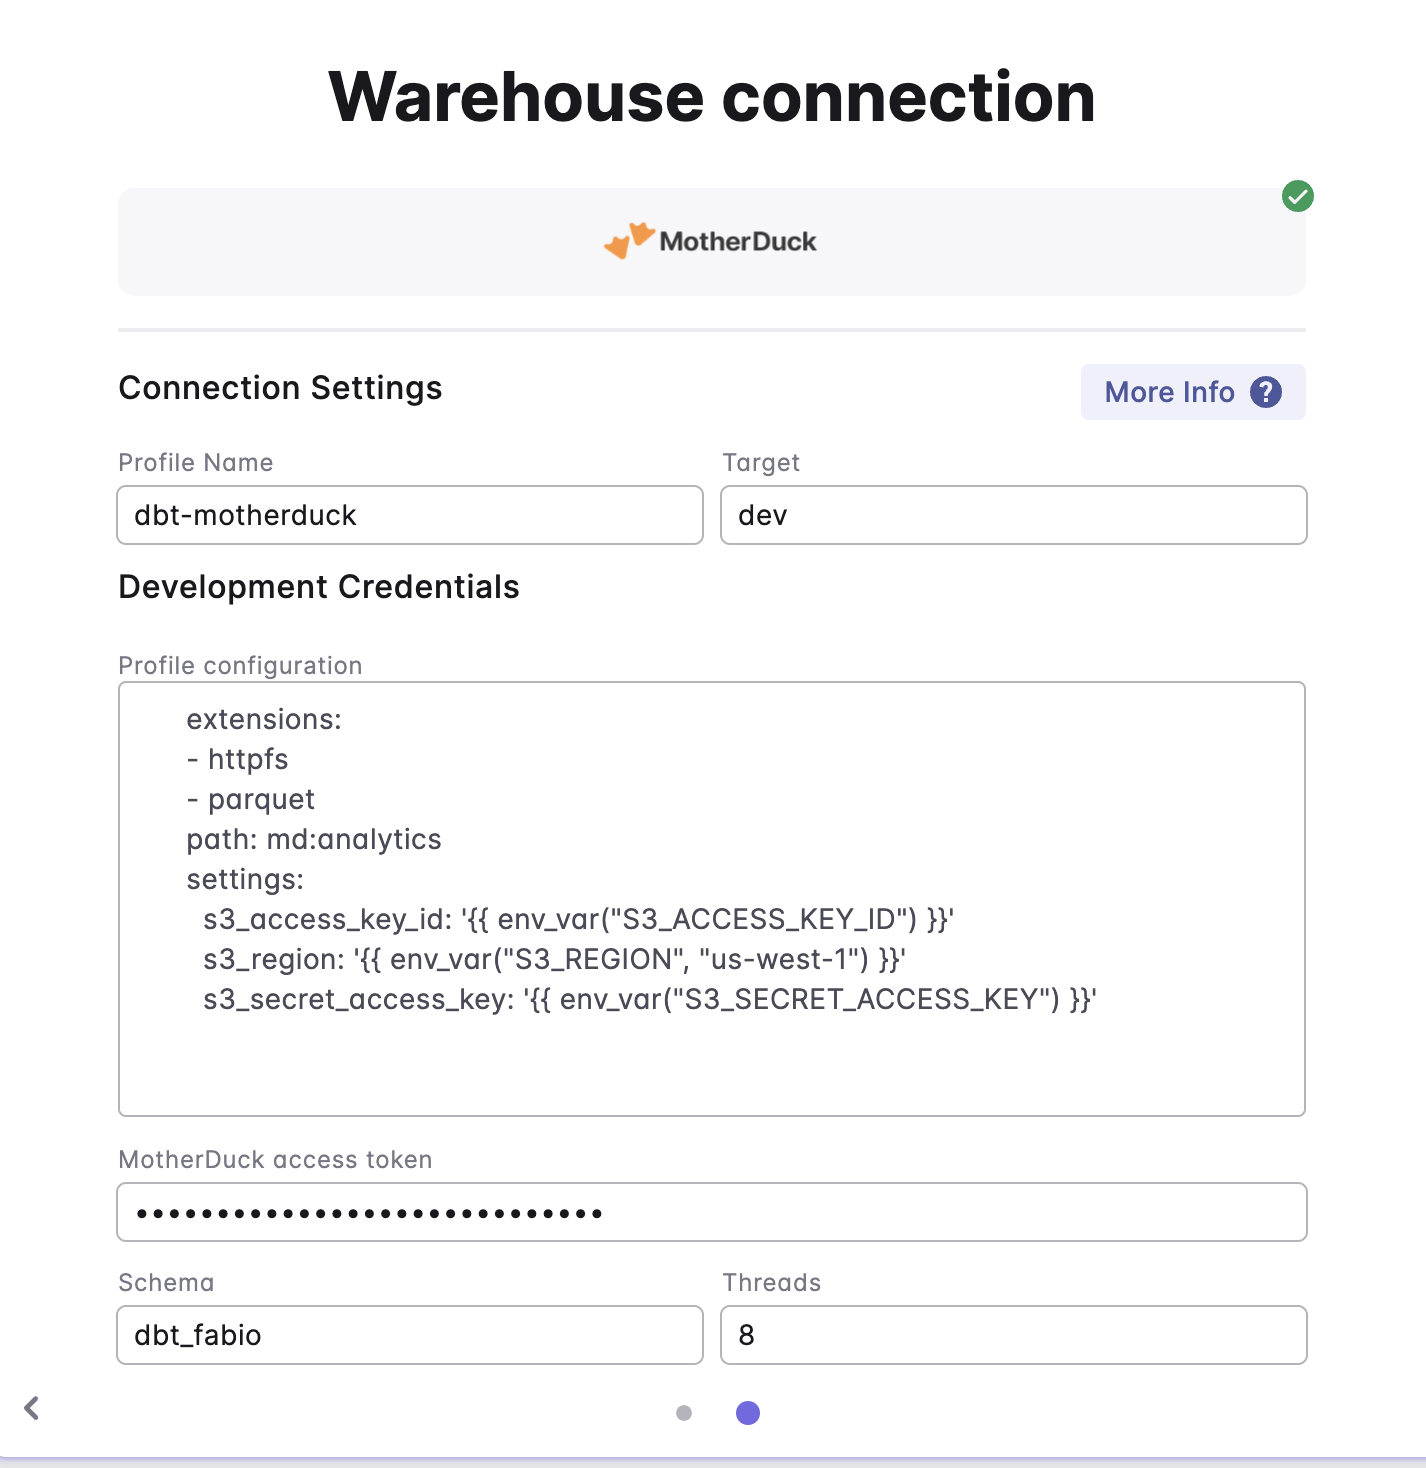Image resolution: width=1426 pixels, height=1468 pixels.
Task: Edit the Profile Name field
Action: (x=410, y=515)
